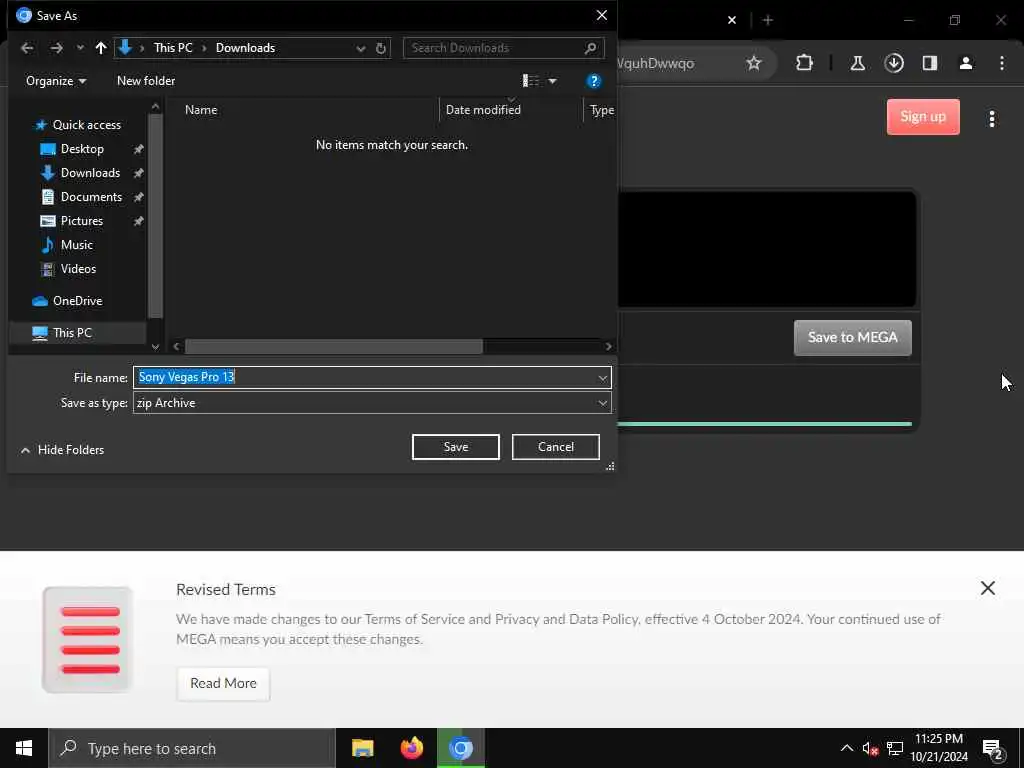Open File Explorer from taskbar
This screenshot has width=1024, height=768.
362,748
